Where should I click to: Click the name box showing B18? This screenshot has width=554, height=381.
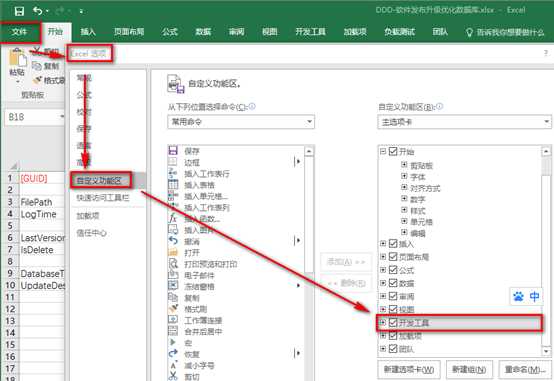click(x=35, y=117)
